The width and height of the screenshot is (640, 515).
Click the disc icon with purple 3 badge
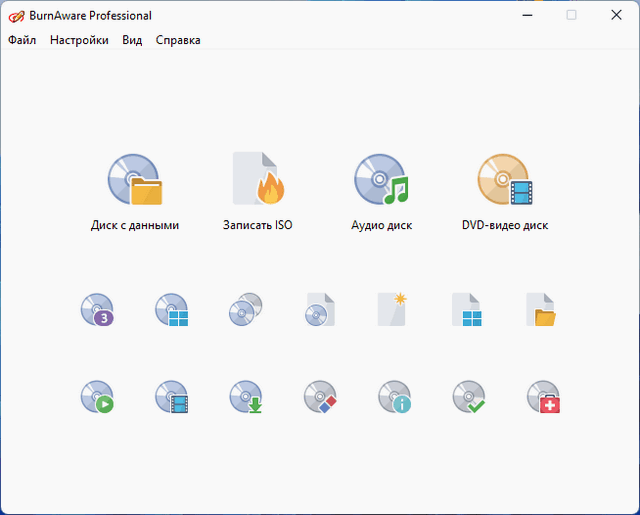tap(97, 310)
